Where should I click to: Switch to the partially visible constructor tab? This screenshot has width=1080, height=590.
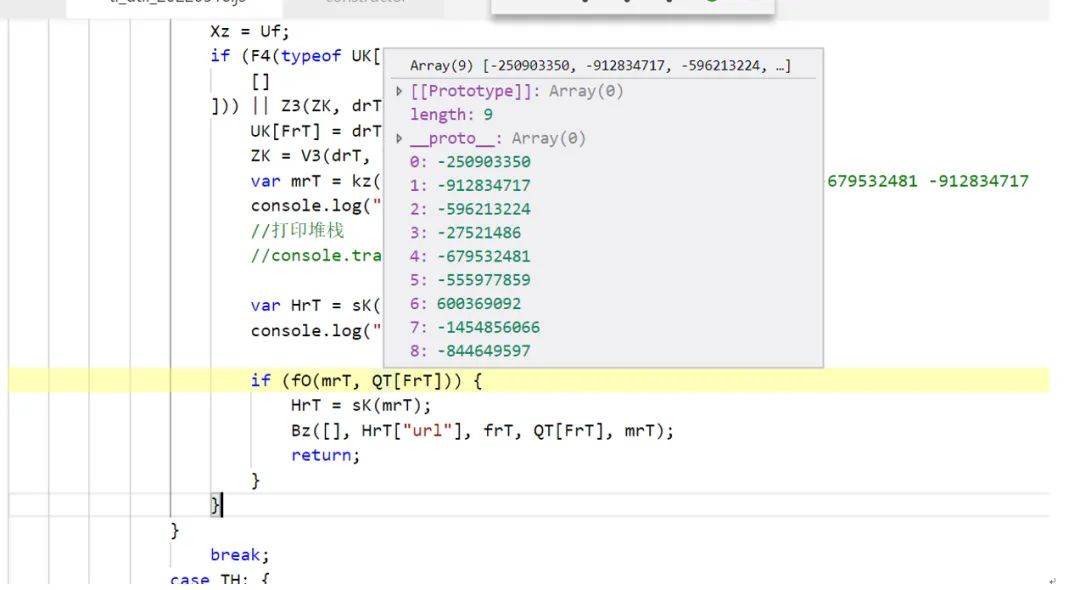[364, 2]
